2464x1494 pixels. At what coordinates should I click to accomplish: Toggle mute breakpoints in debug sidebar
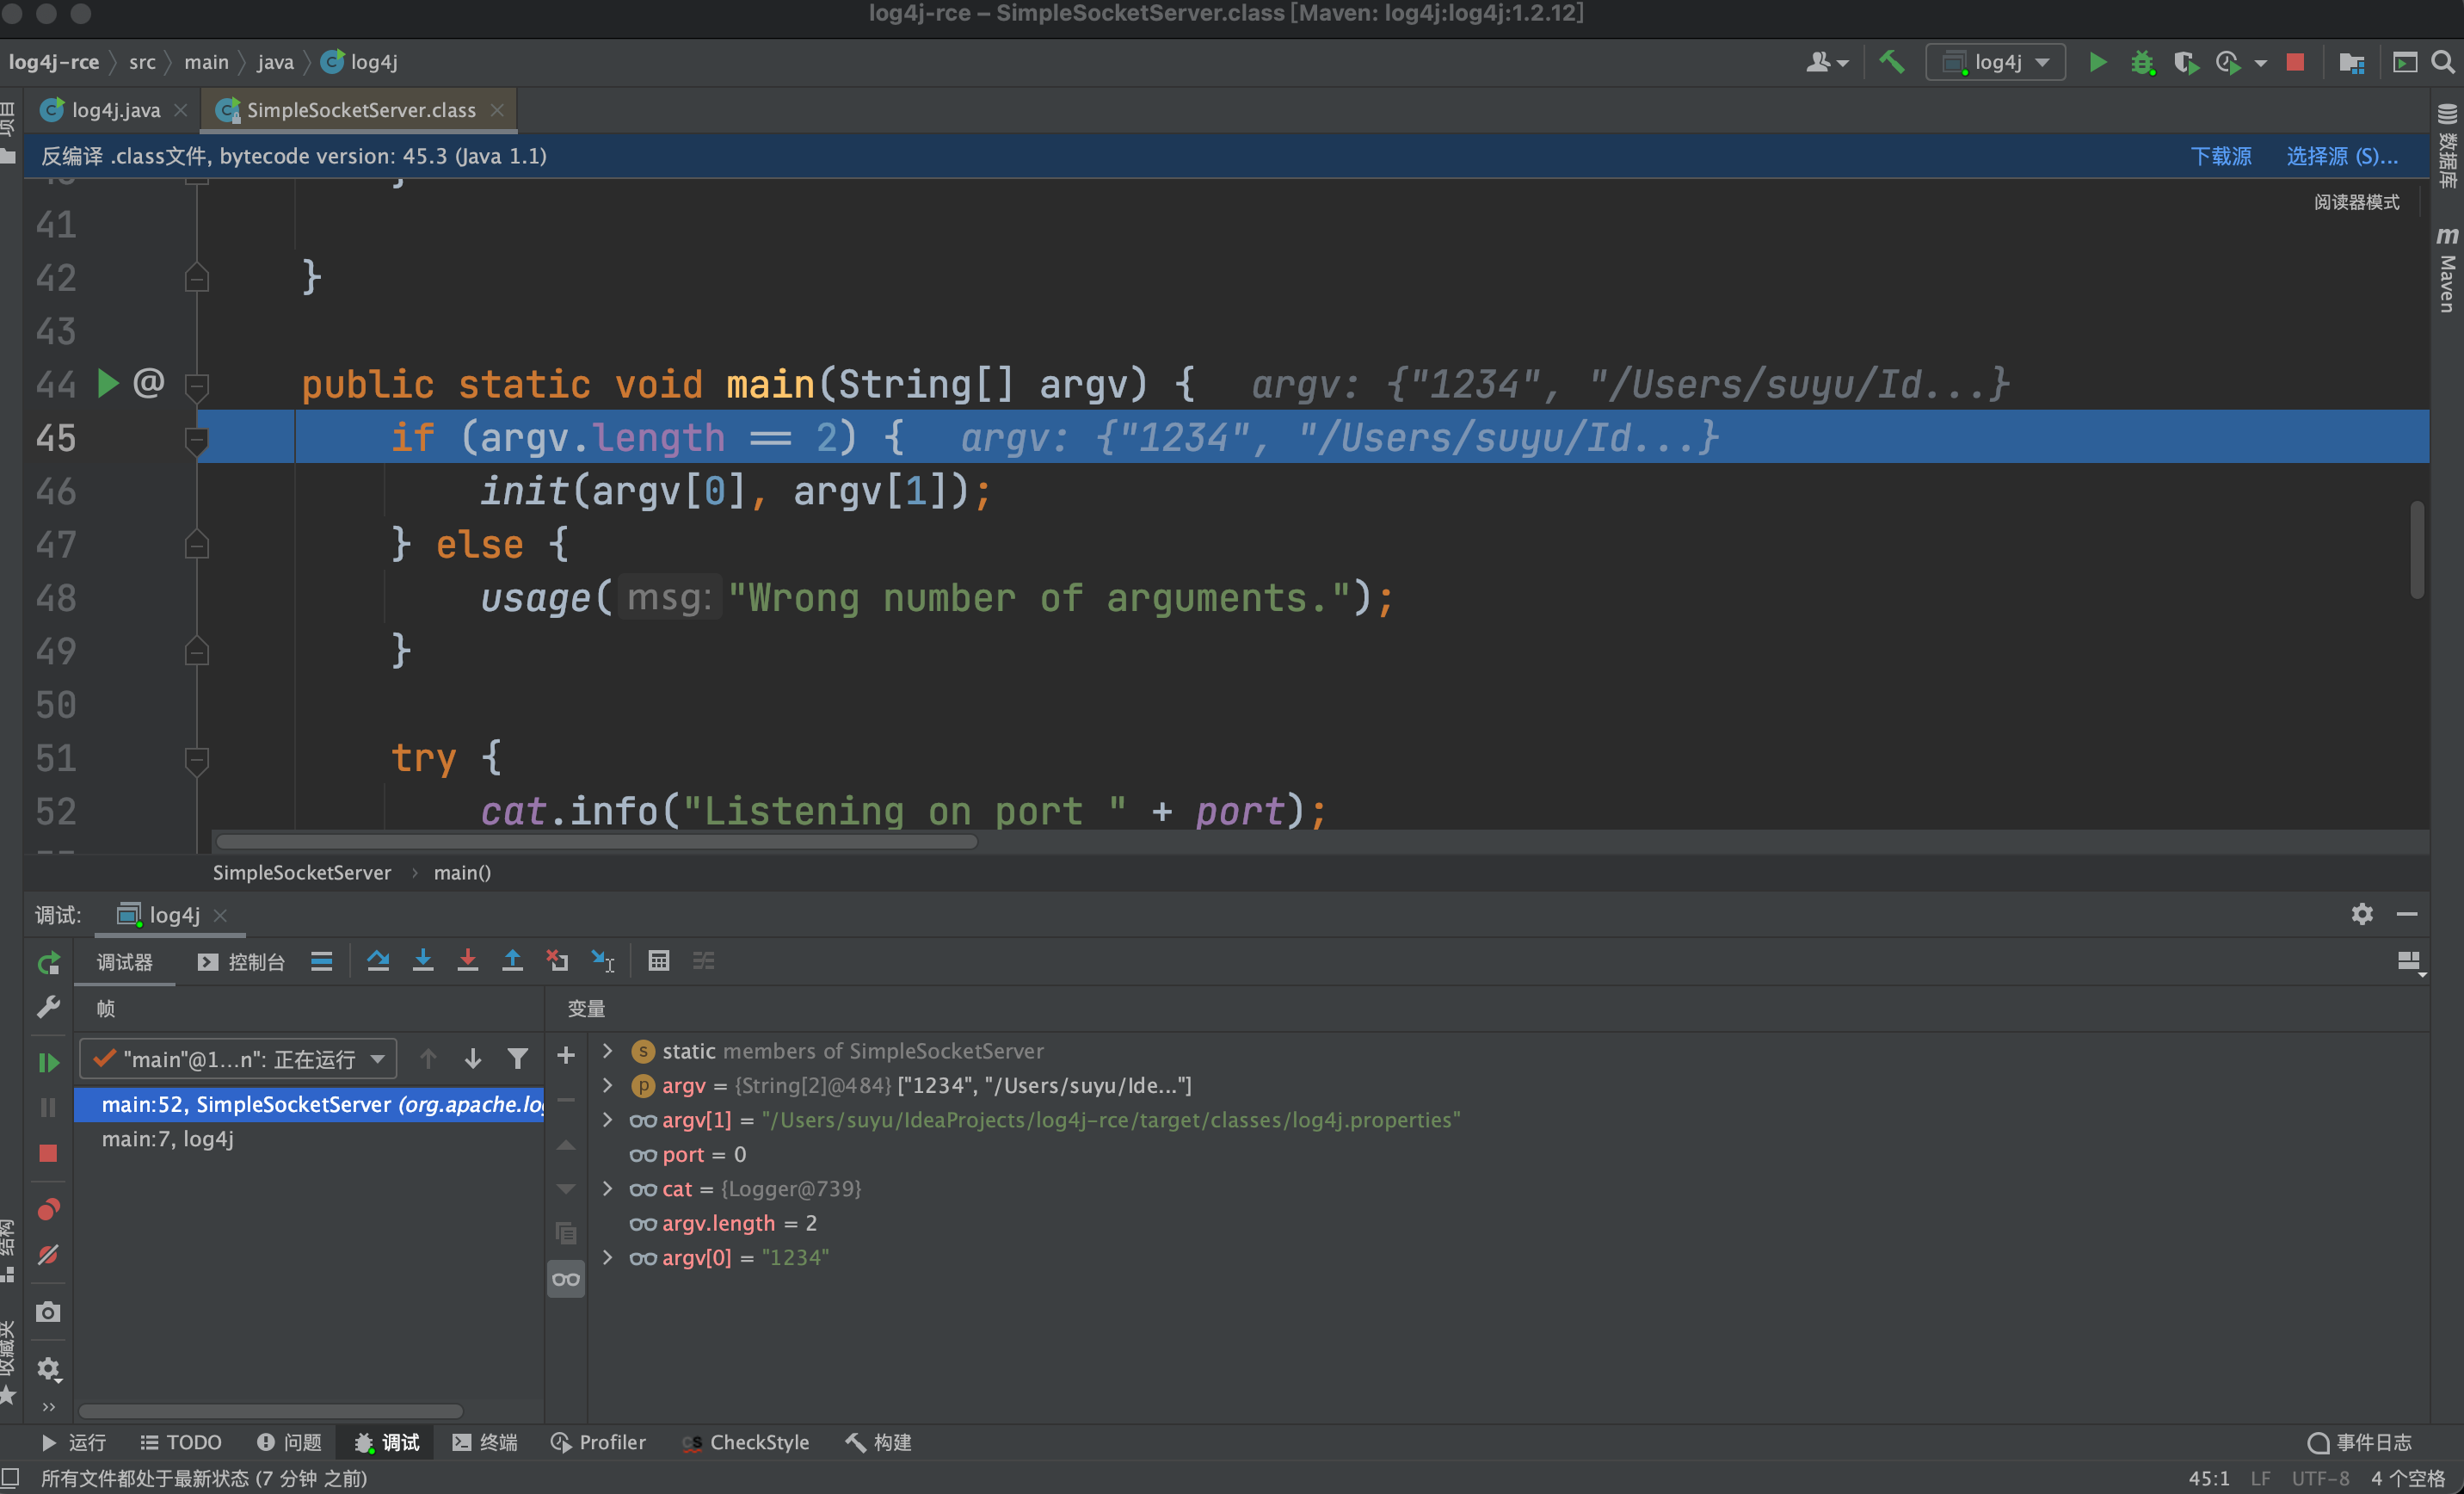pyautogui.click(x=48, y=1254)
